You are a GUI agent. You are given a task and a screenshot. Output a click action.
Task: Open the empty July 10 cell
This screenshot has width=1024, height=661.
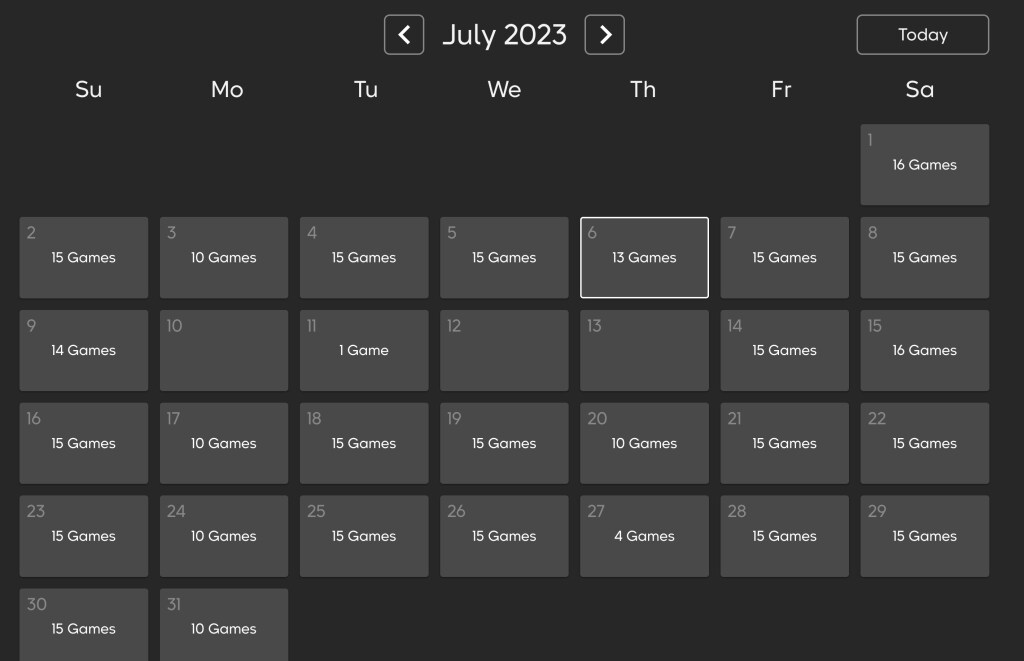tap(224, 350)
